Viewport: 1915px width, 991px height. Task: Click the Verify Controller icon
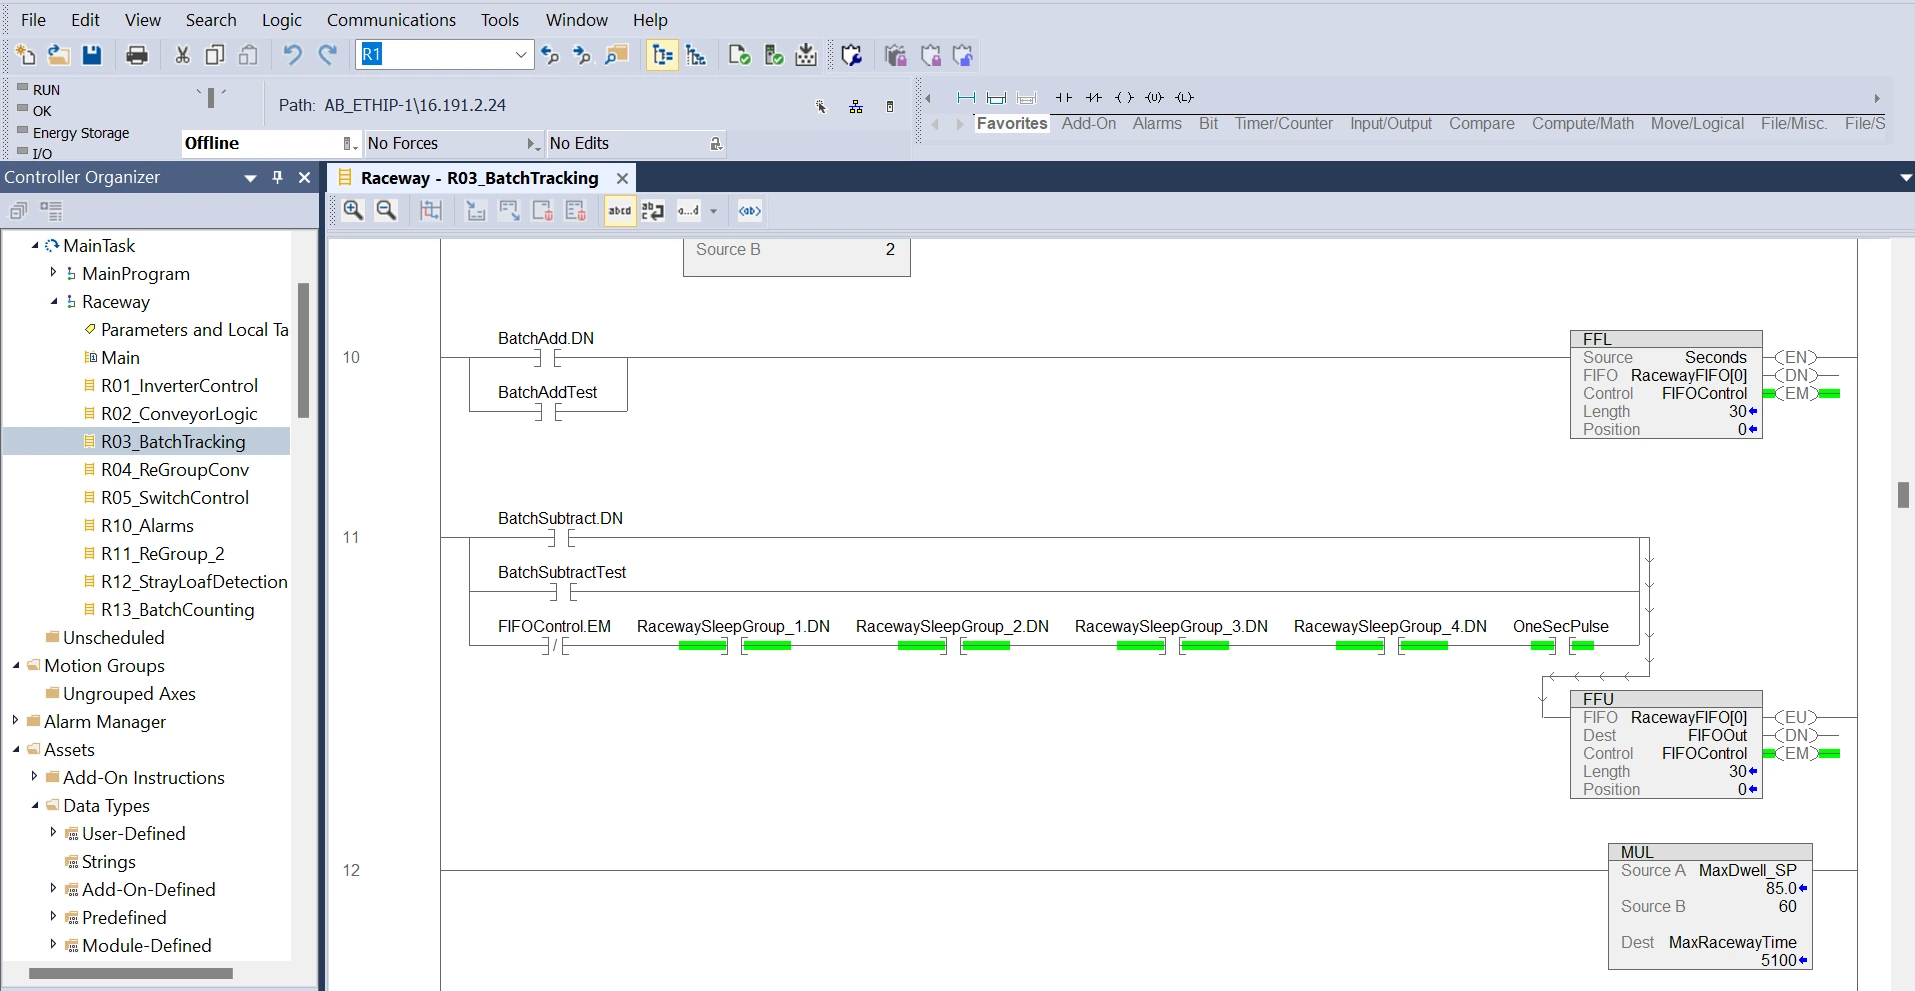click(773, 55)
